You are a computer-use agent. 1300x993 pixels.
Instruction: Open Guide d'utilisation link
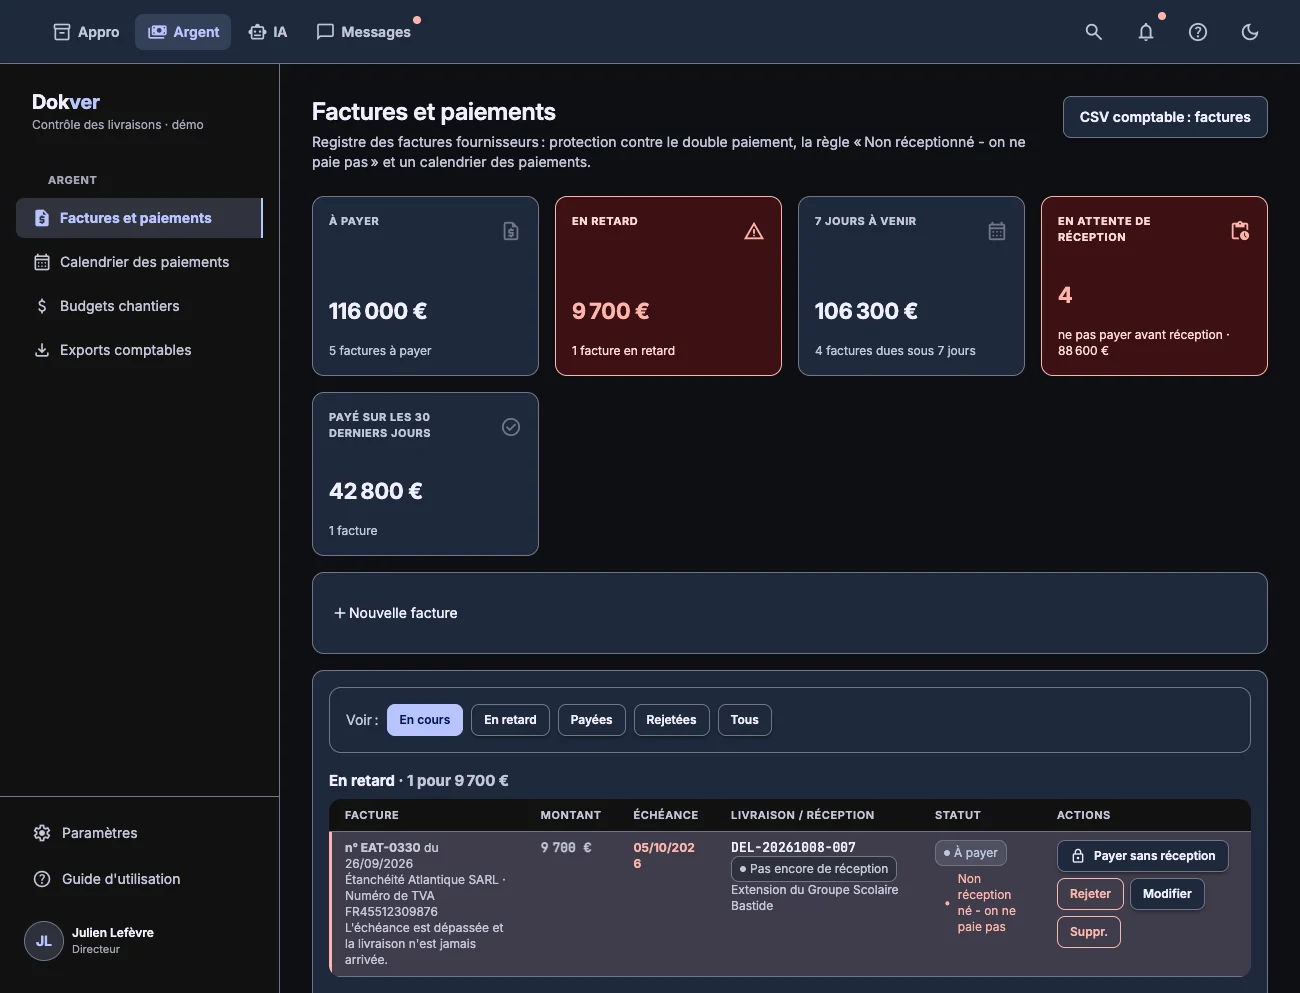tap(139, 879)
